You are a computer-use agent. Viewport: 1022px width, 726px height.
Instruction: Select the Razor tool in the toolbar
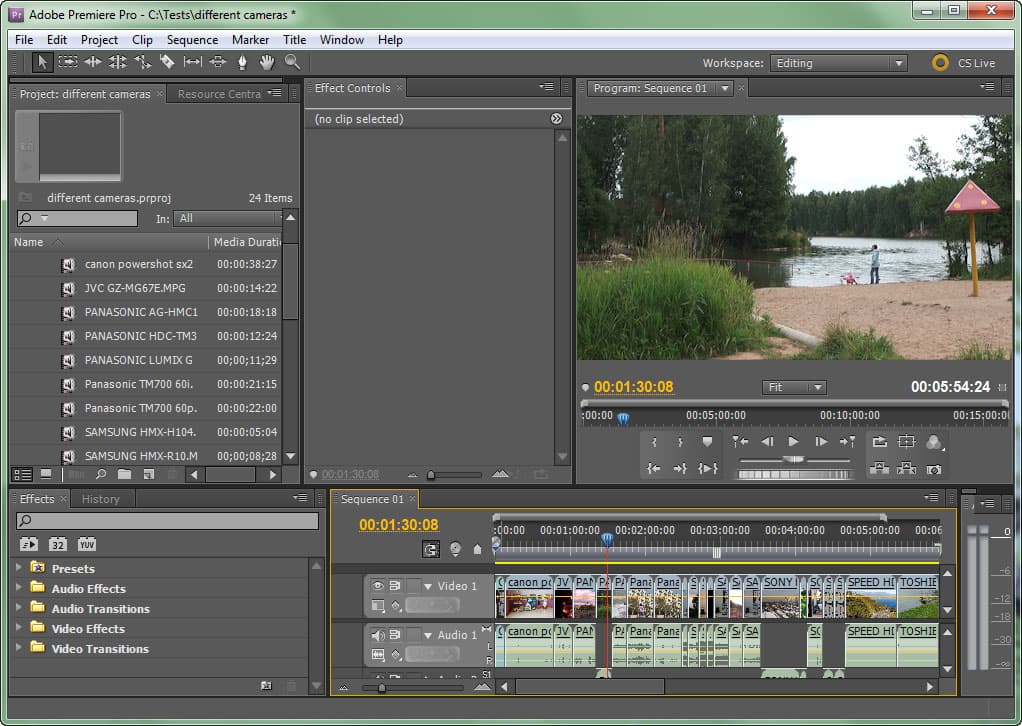tap(167, 62)
